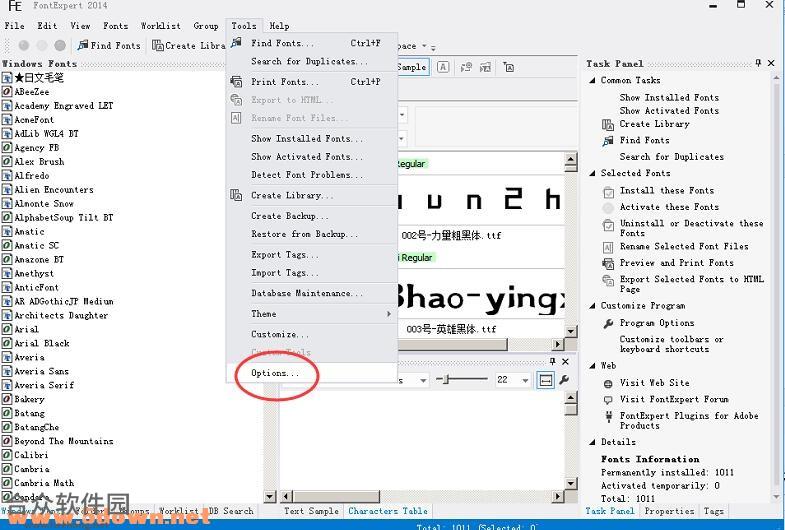Click the Sample view button
This screenshot has height=530, width=785.
coord(413,67)
